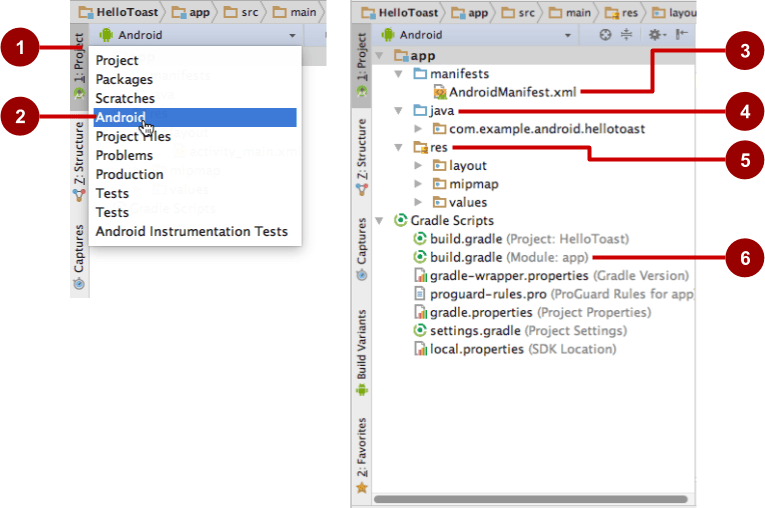Click the build.gradle (Project: HelloToast) gradle icon

(x=420, y=239)
